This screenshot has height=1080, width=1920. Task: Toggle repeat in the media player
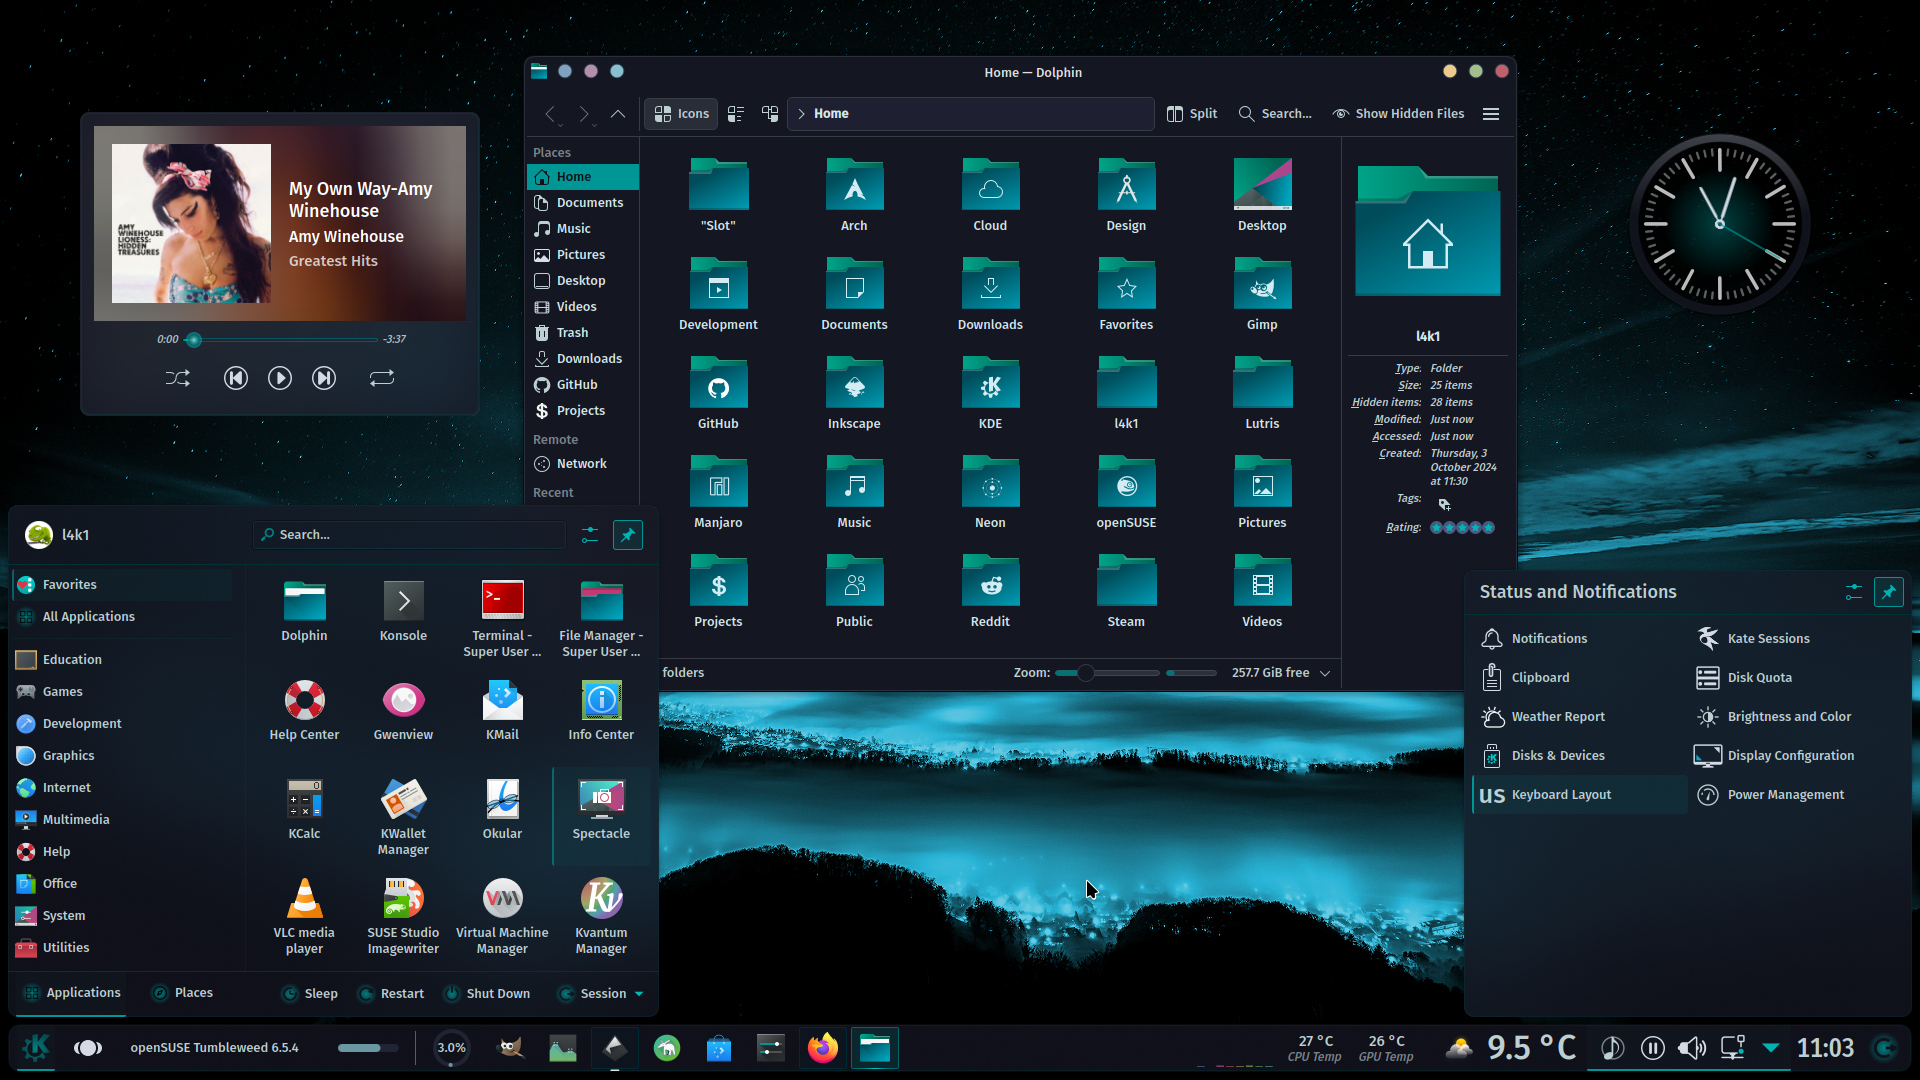pos(382,378)
